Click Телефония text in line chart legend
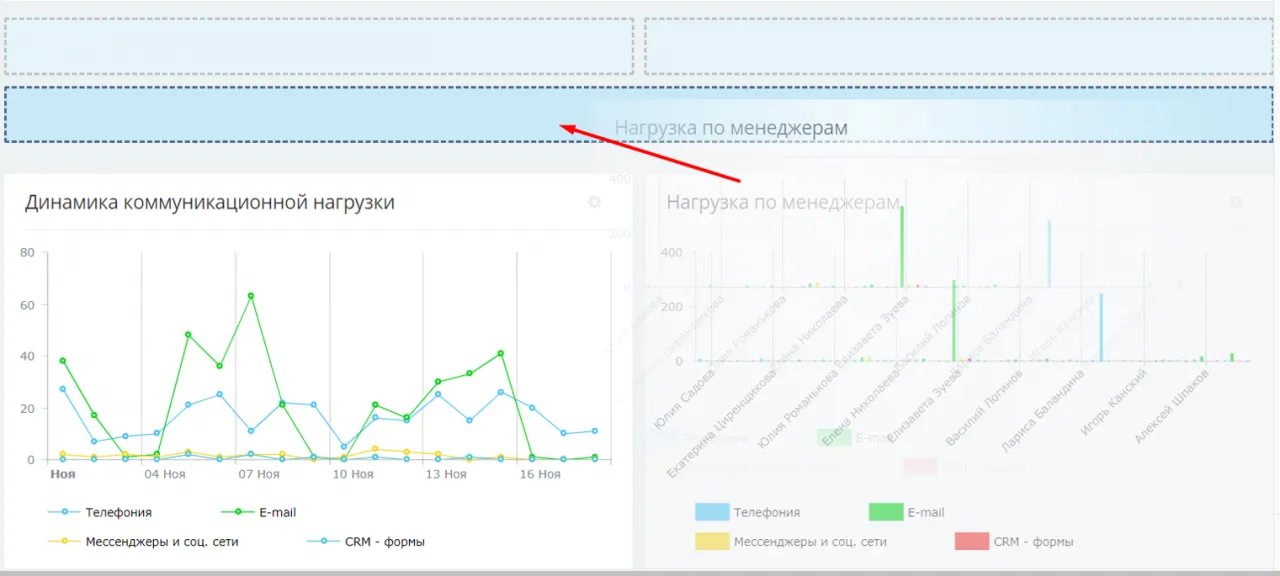 click(x=118, y=512)
